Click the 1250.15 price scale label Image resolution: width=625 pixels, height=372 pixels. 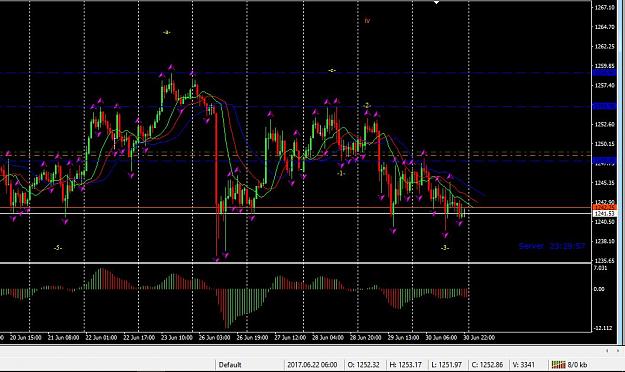[x=605, y=144]
